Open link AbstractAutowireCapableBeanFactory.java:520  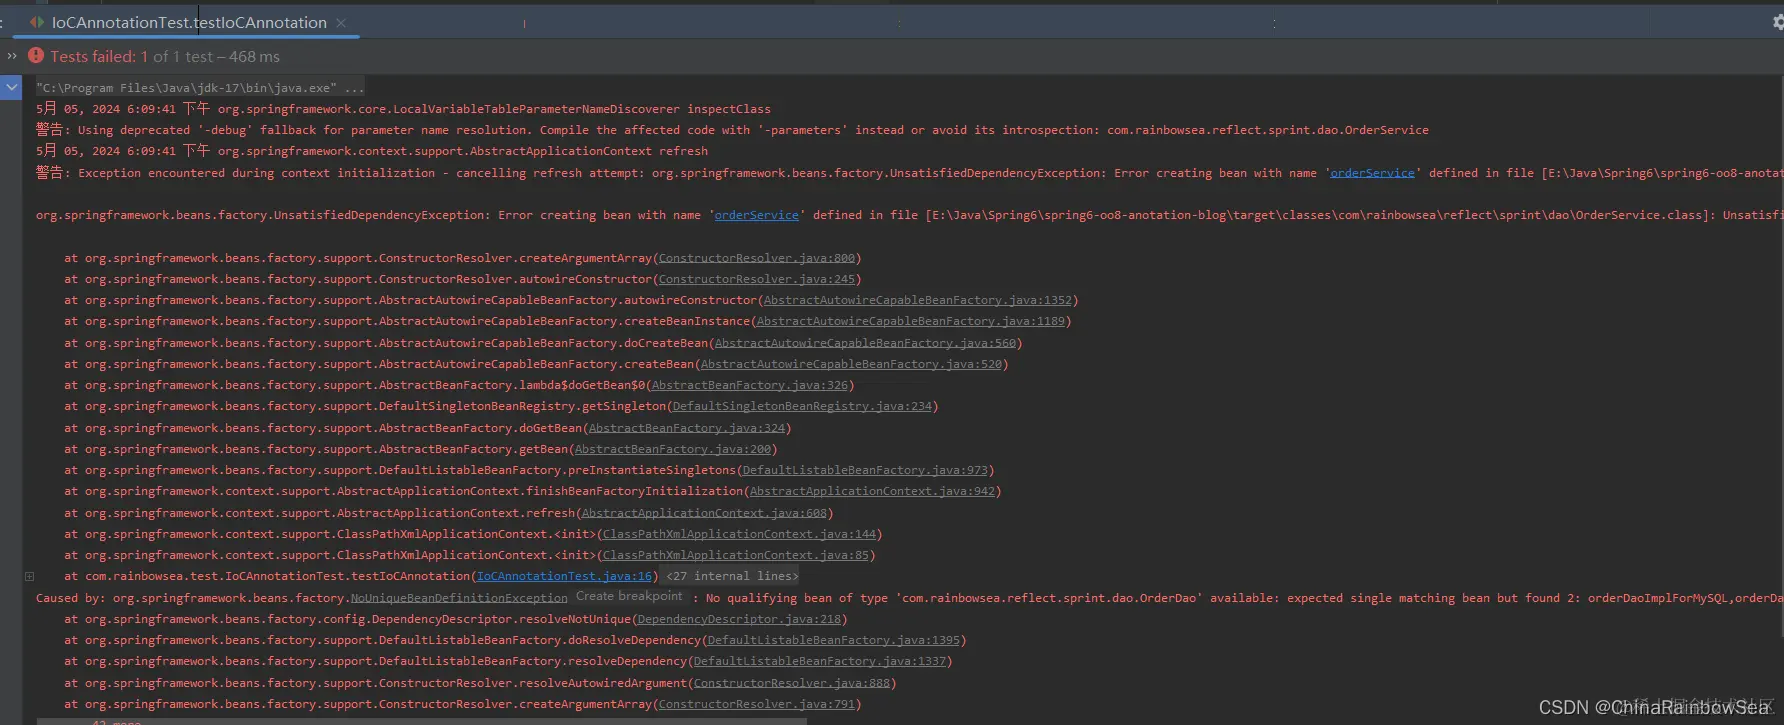(851, 364)
